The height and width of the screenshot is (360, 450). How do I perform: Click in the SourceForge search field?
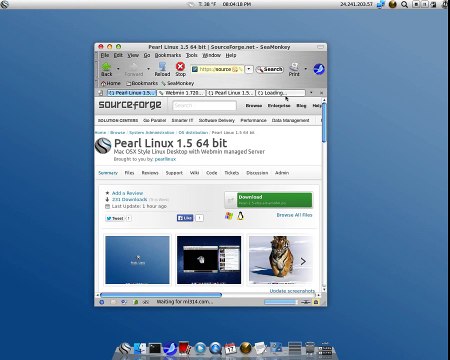tap(204, 106)
